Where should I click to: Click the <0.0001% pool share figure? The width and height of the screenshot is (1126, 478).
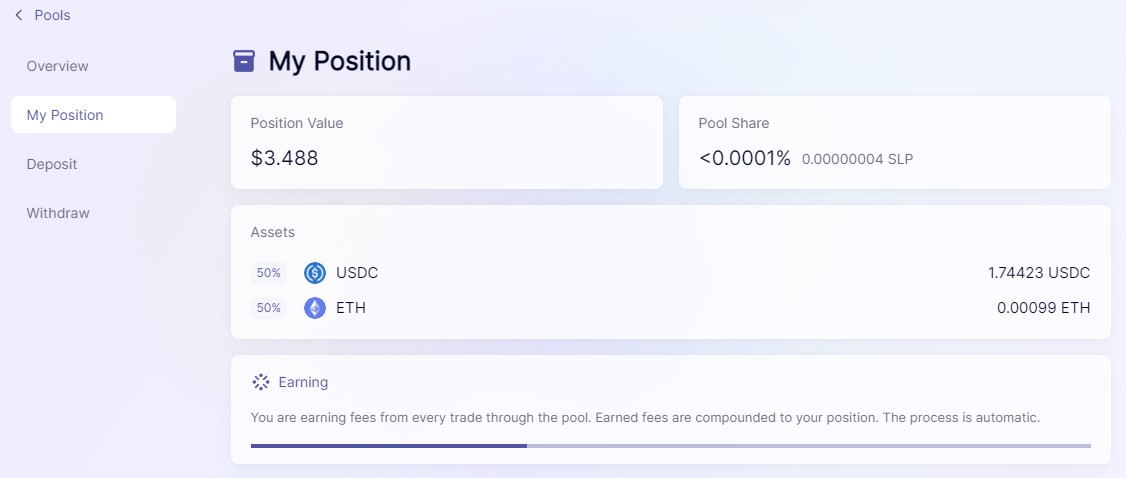[745, 158]
